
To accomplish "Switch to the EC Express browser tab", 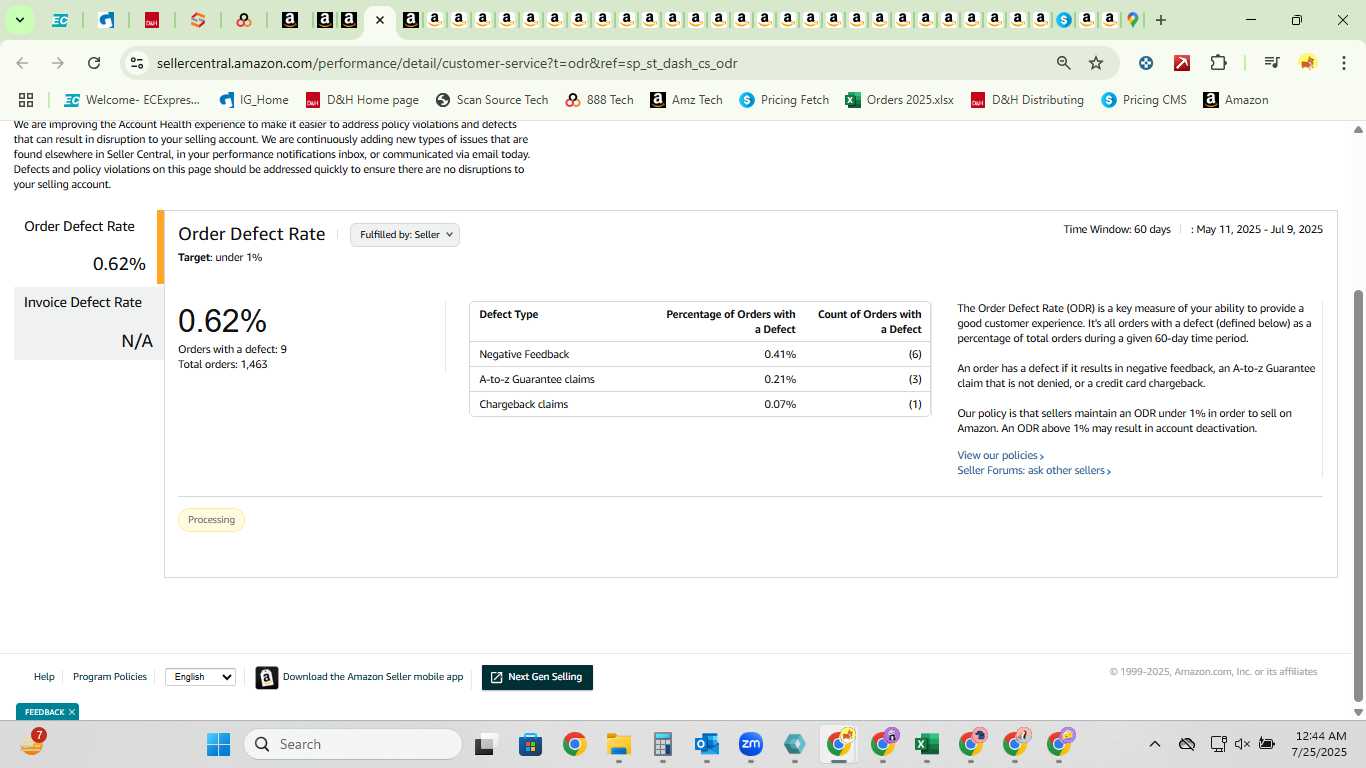I will [x=60, y=20].
